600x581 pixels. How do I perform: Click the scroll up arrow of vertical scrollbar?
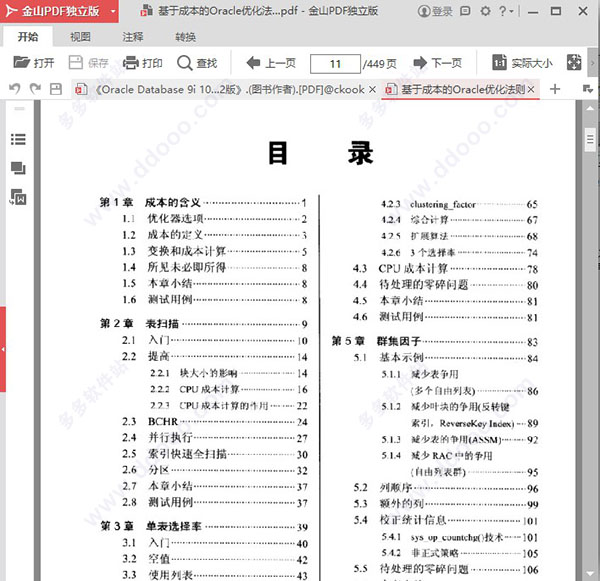590,109
